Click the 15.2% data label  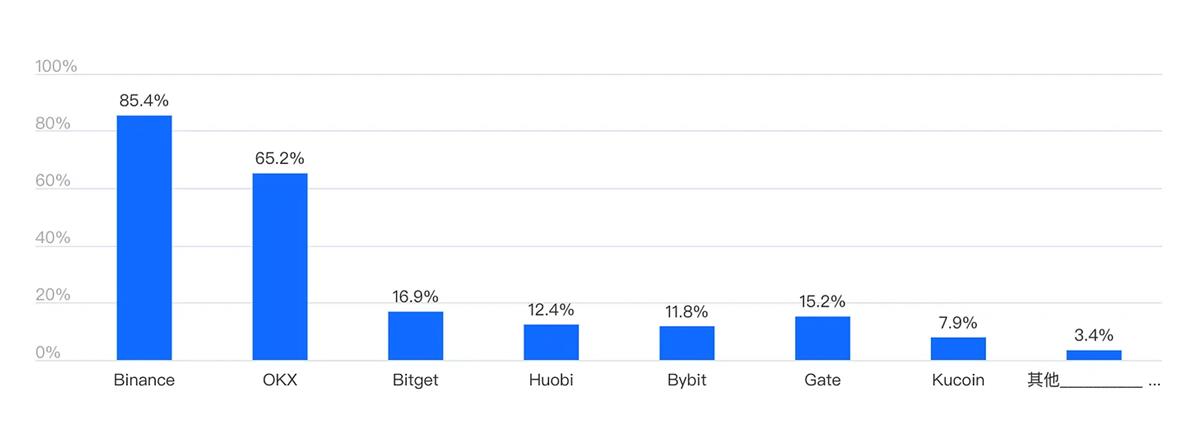(x=822, y=301)
